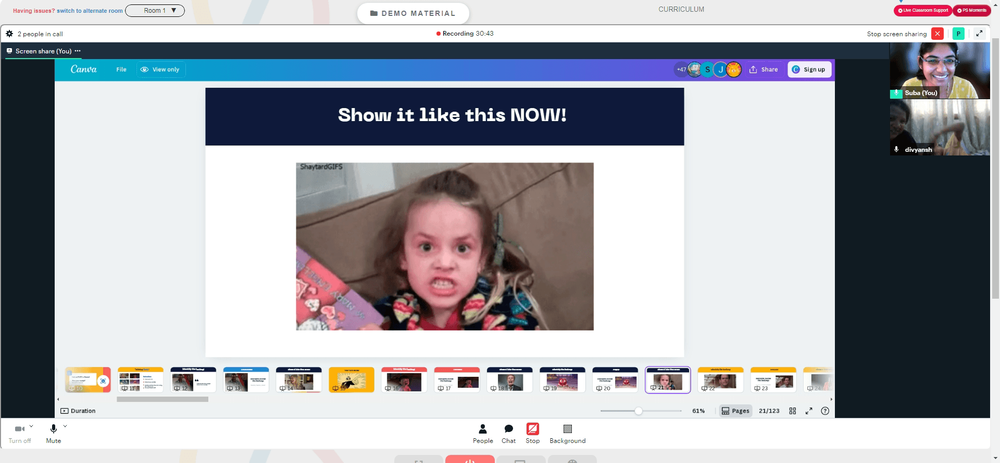The height and width of the screenshot is (463, 1000).
Task: Select slide thumbnail 20
Action: 615,379
